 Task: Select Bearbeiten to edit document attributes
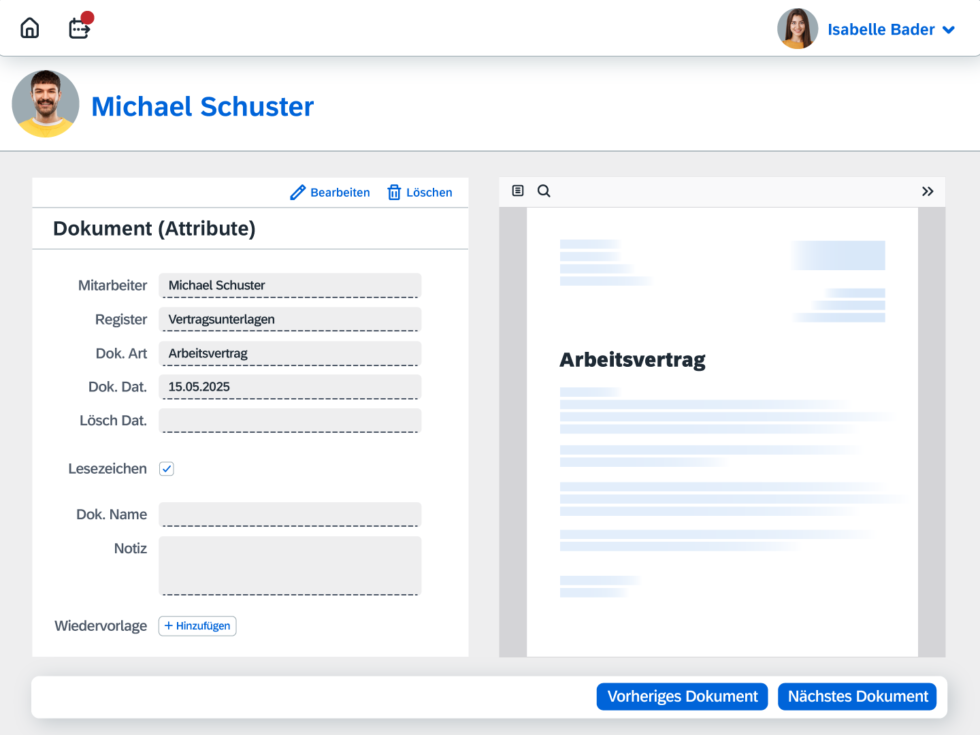[339, 192]
